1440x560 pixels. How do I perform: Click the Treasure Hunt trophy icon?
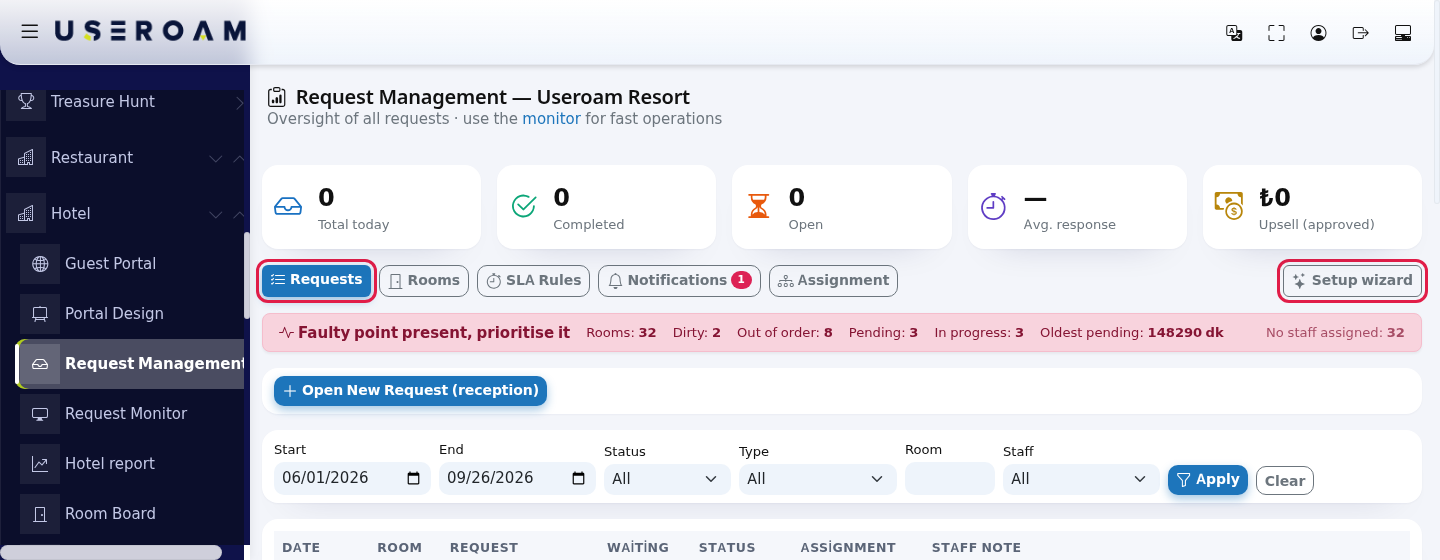[26, 101]
